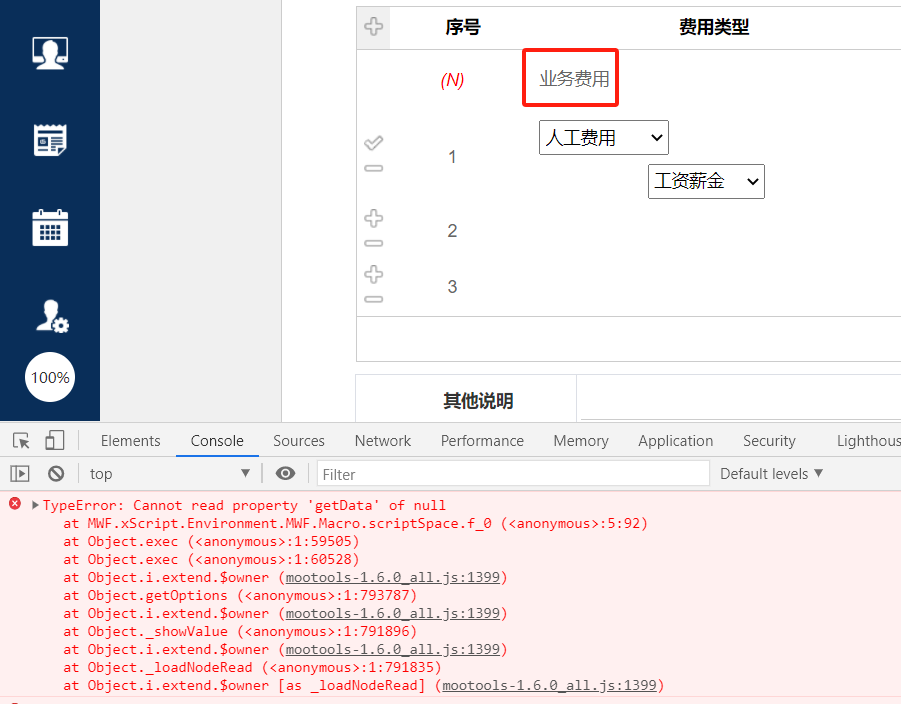Activate the inspect element tool
901x704 pixels.
point(21,441)
